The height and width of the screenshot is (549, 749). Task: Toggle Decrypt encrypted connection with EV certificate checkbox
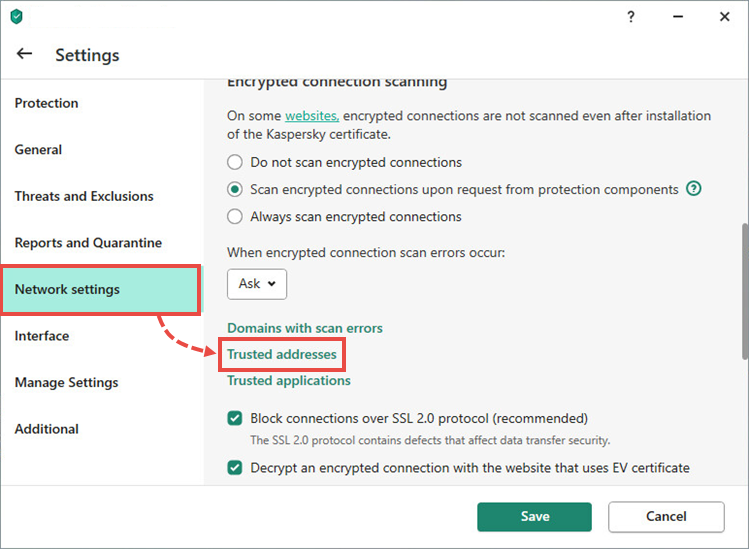pyautogui.click(x=235, y=467)
